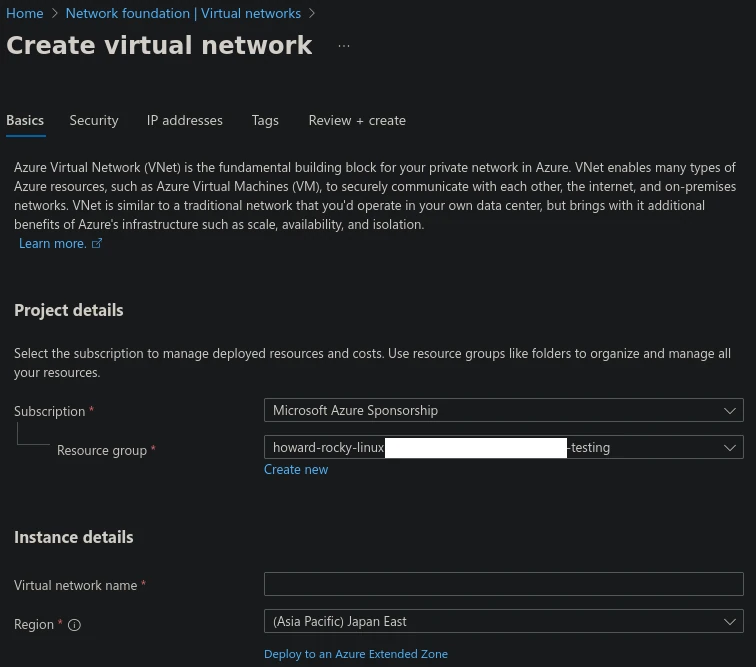Image resolution: width=756 pixels, height=667 pixels.
Task: Follow the Learn more link
Action: [53, 244]
